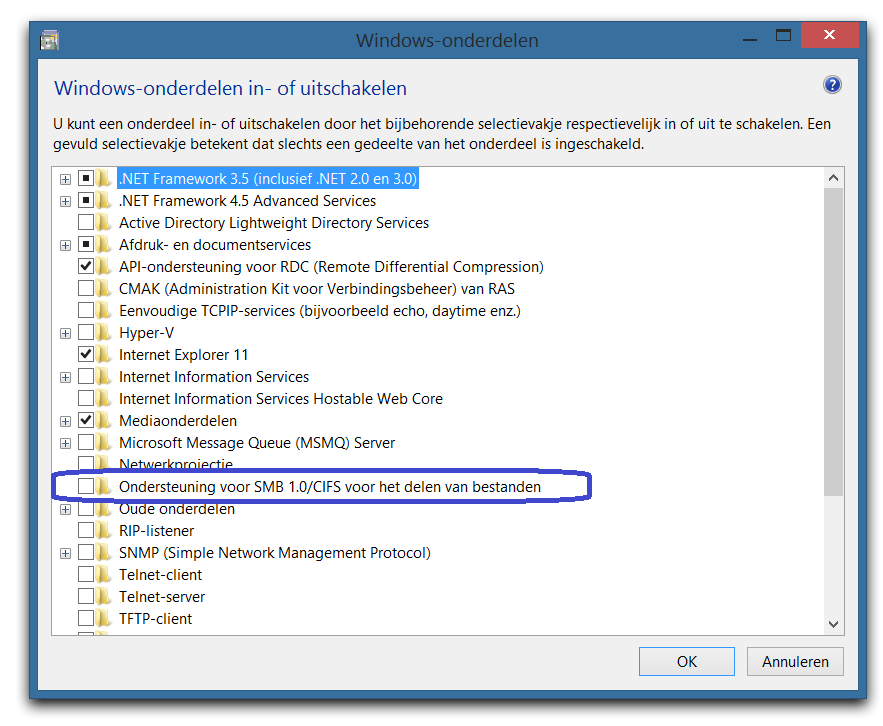Screen dimensions: 883x726
Task: Enable the Oude onderdelen checkbox
Action: (x=86, y=509)
